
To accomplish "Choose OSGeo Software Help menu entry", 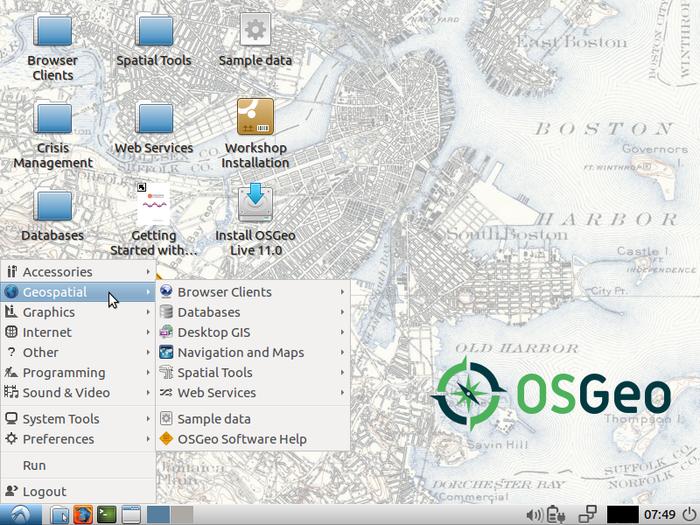I will pyautogui.click(x=241, y=439).
